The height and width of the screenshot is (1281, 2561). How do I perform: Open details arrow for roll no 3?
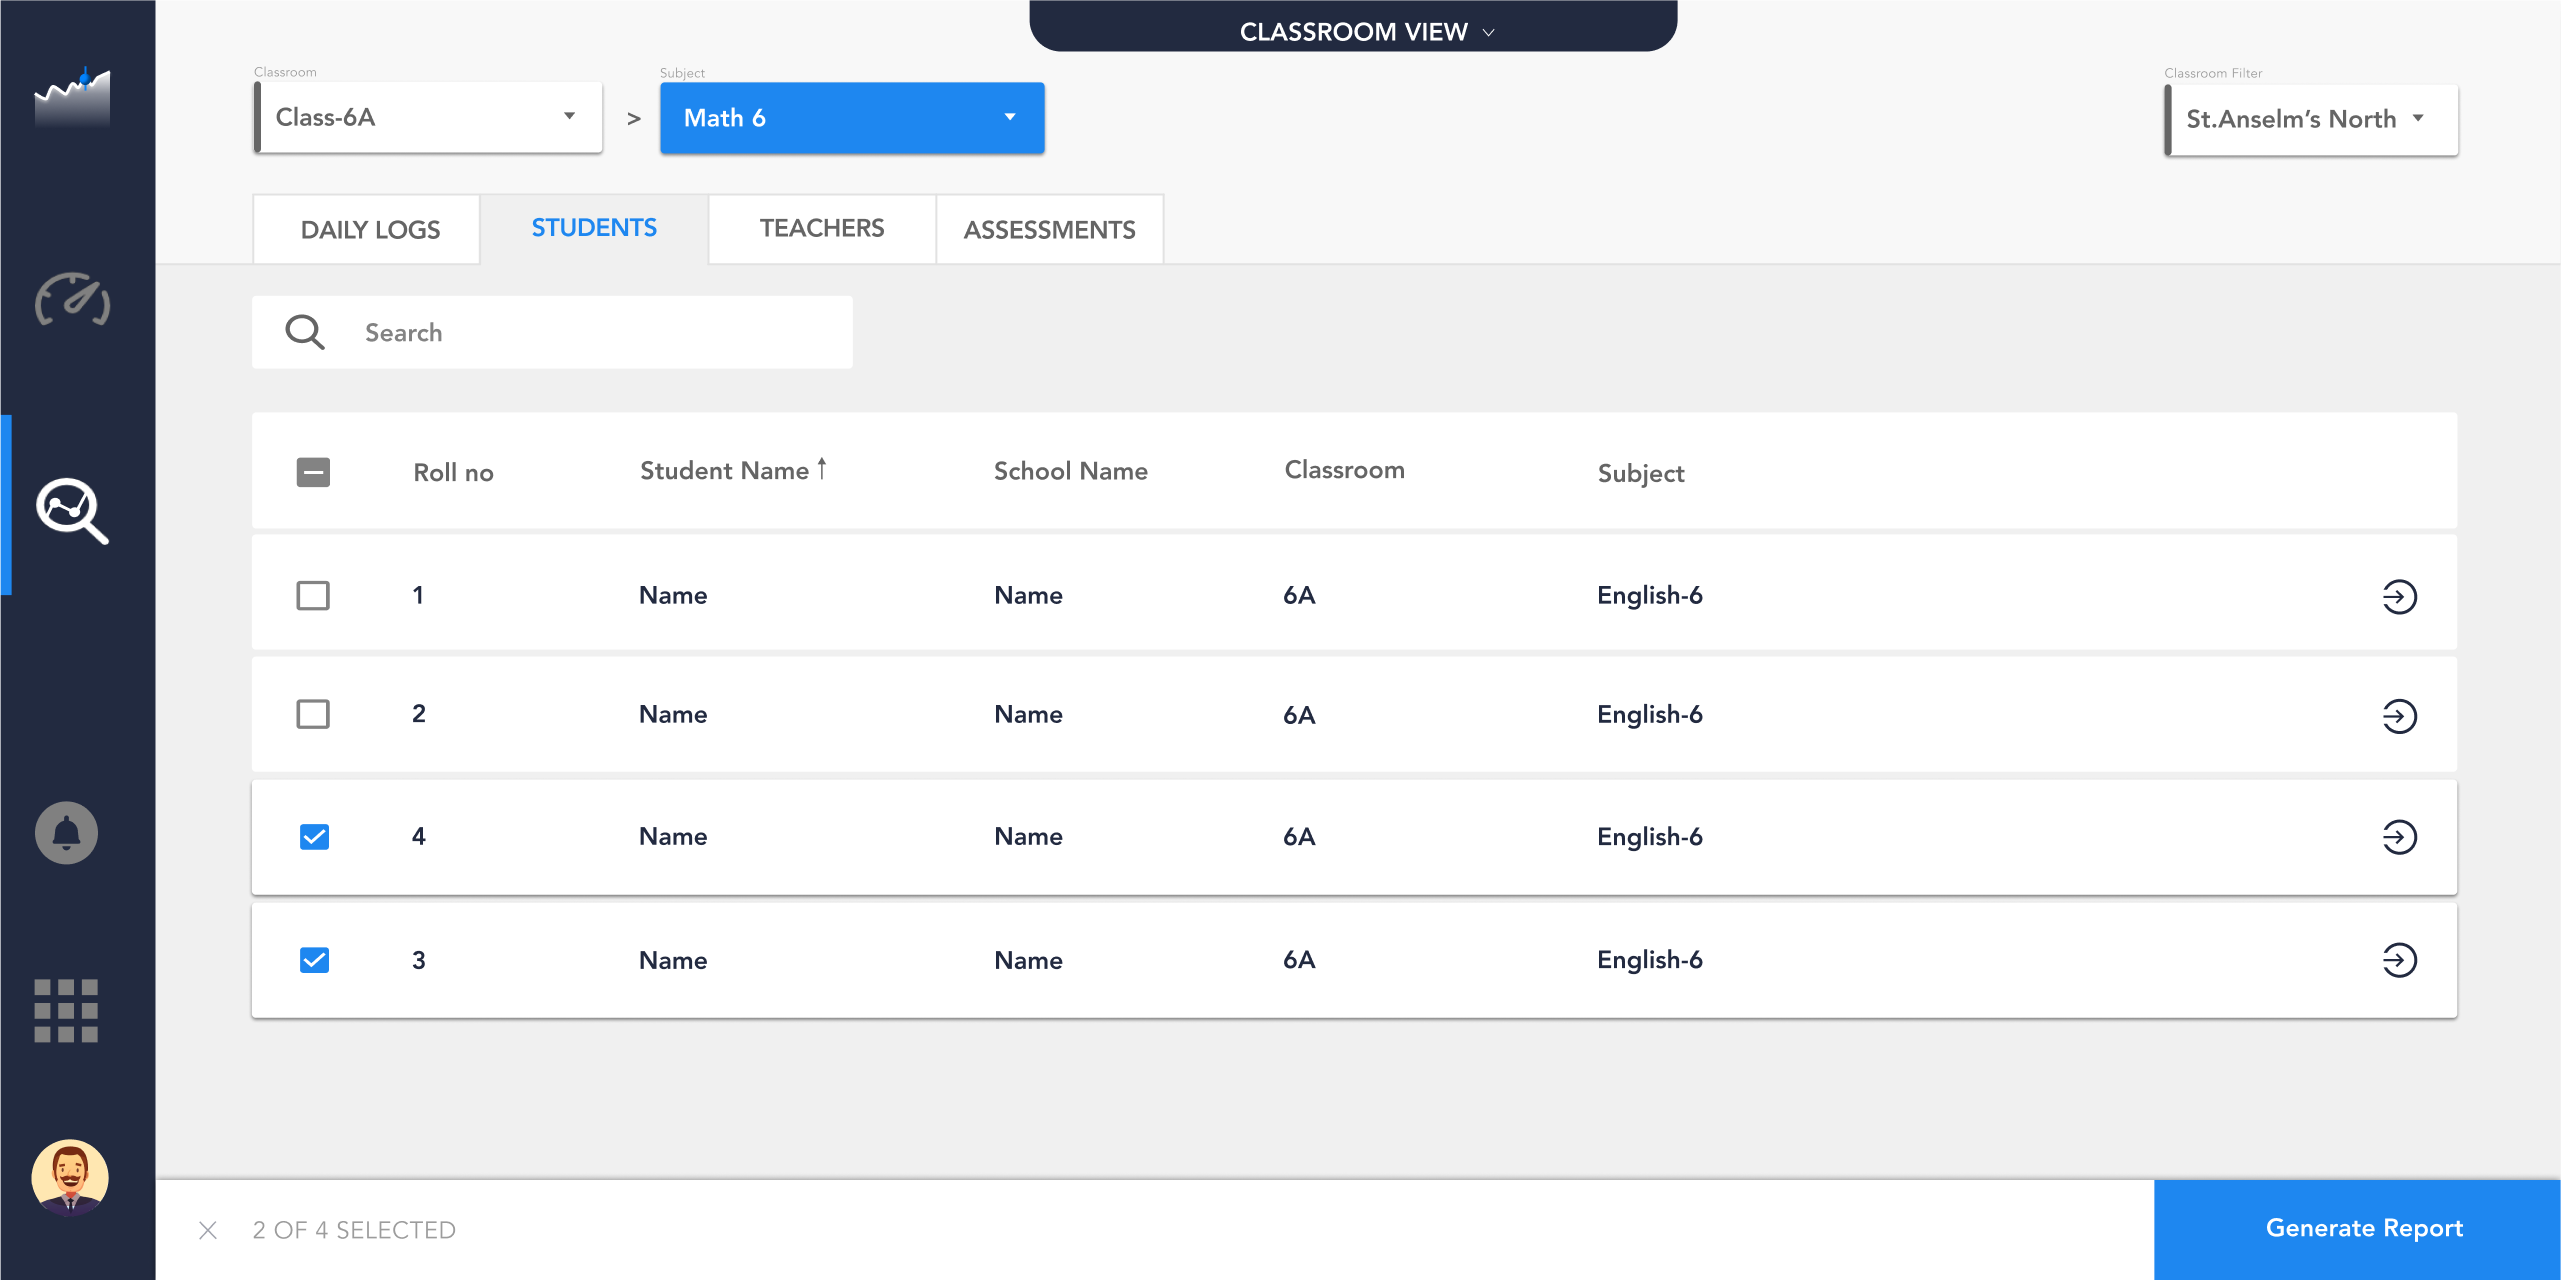click(x=2398, y=960)
